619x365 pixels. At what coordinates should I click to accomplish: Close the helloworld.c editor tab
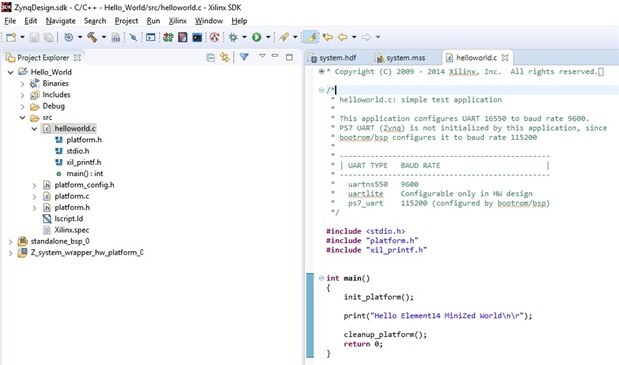pos(505,58)
